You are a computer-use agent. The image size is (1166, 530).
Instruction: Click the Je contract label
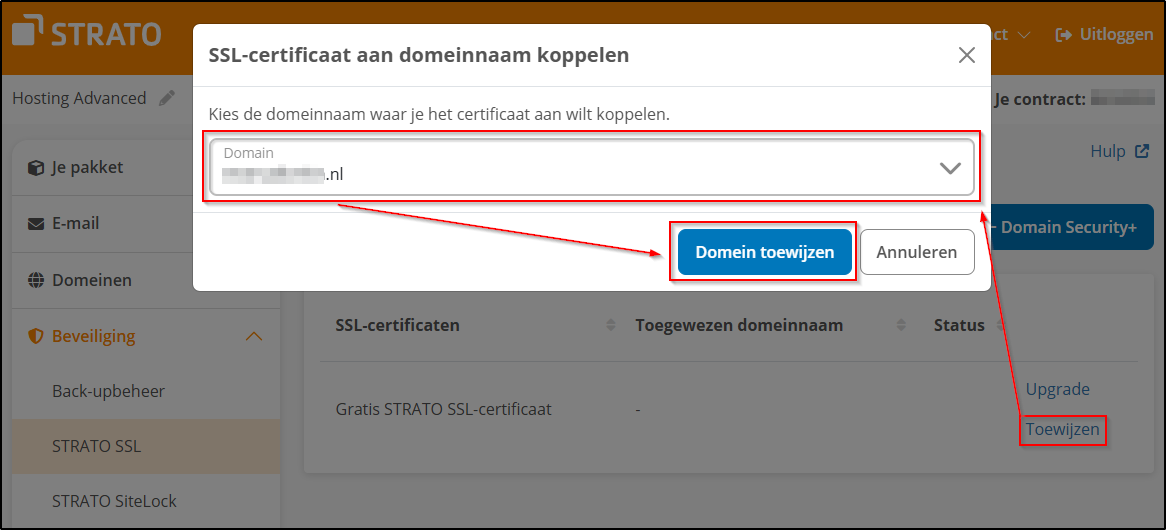click(1039, 98)
